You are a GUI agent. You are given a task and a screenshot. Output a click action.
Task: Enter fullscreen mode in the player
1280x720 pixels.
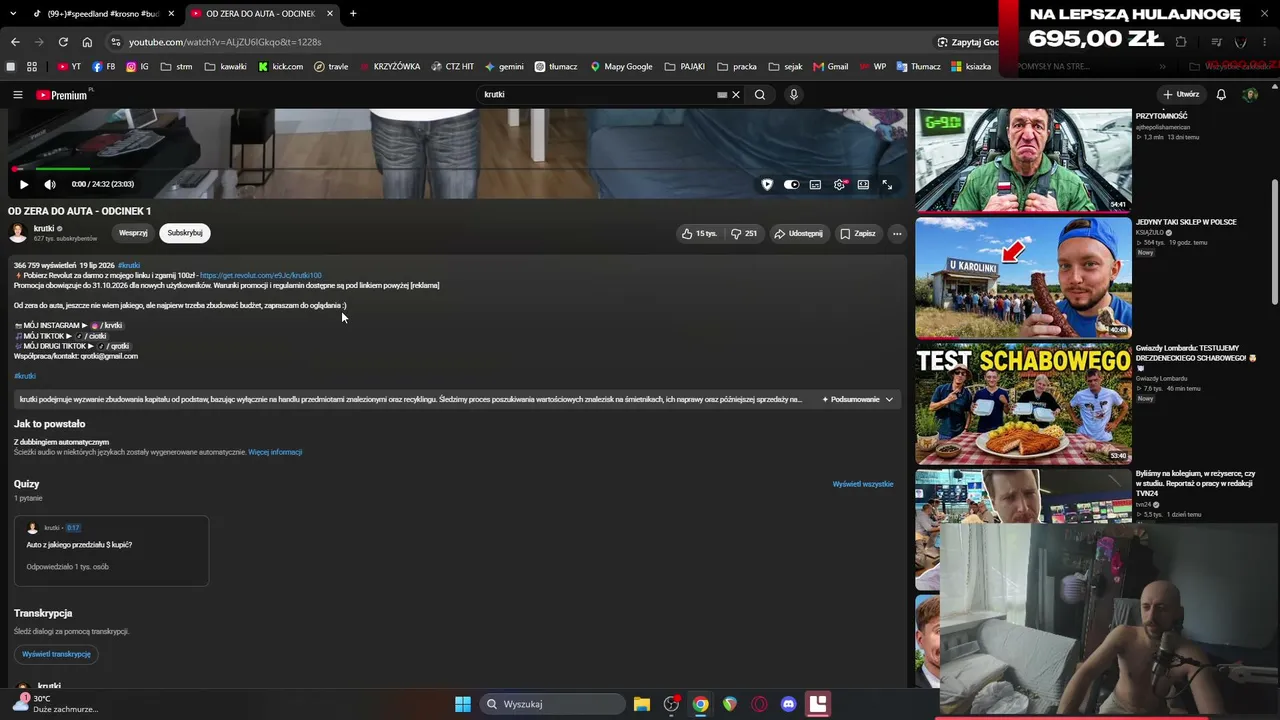point(887,184)
